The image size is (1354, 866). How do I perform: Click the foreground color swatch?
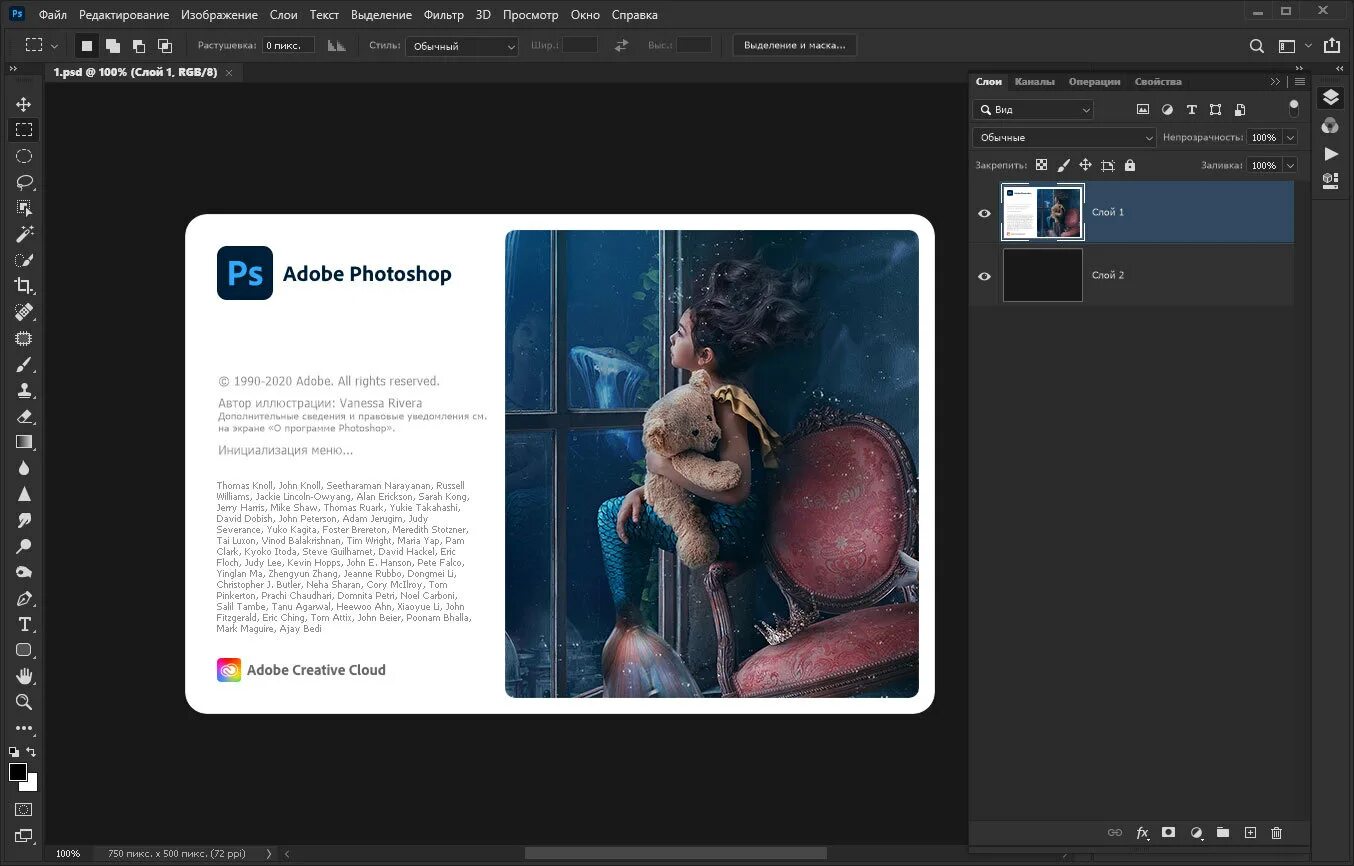(x=18, y=772)
